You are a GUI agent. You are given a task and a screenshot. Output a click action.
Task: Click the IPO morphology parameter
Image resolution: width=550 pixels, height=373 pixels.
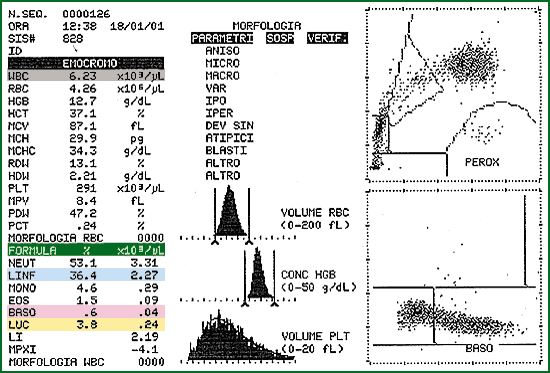[216, 101]
